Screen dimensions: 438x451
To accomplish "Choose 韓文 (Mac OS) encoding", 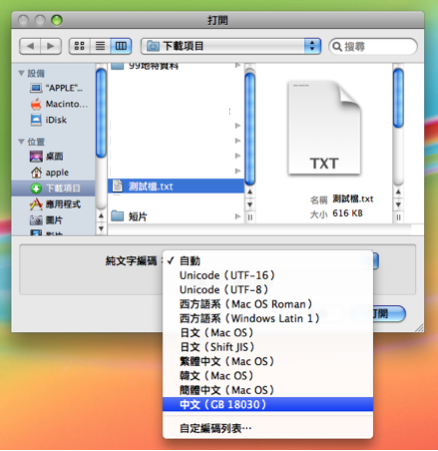I will point(268,376).
